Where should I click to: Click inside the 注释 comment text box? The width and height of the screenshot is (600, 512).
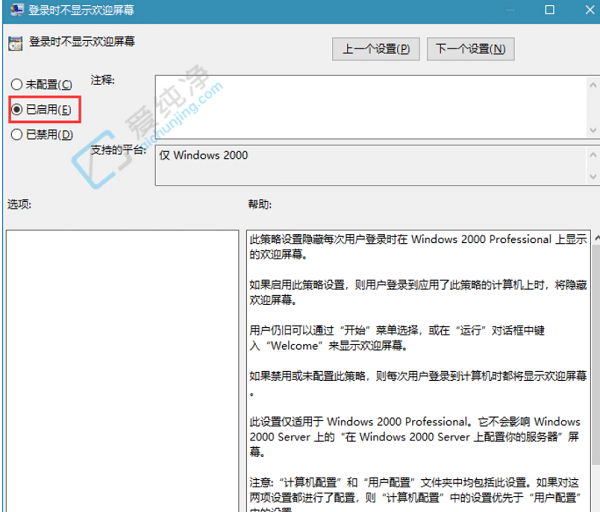pyautogui.click(x=370, y=107)
